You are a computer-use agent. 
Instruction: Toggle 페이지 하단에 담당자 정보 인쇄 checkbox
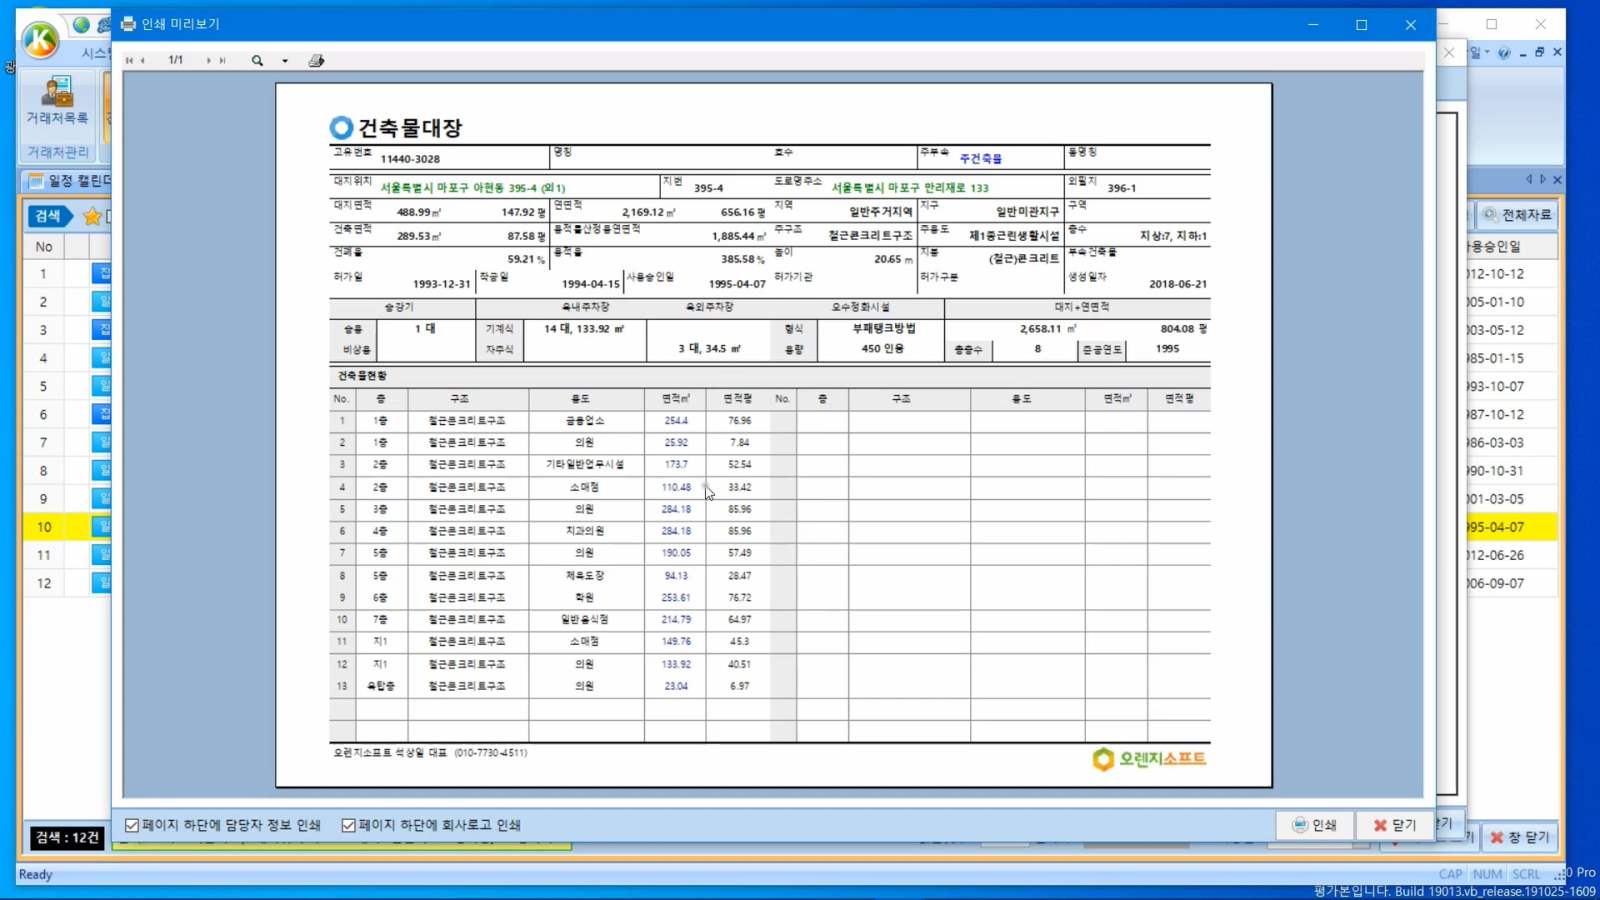(132, 825)
